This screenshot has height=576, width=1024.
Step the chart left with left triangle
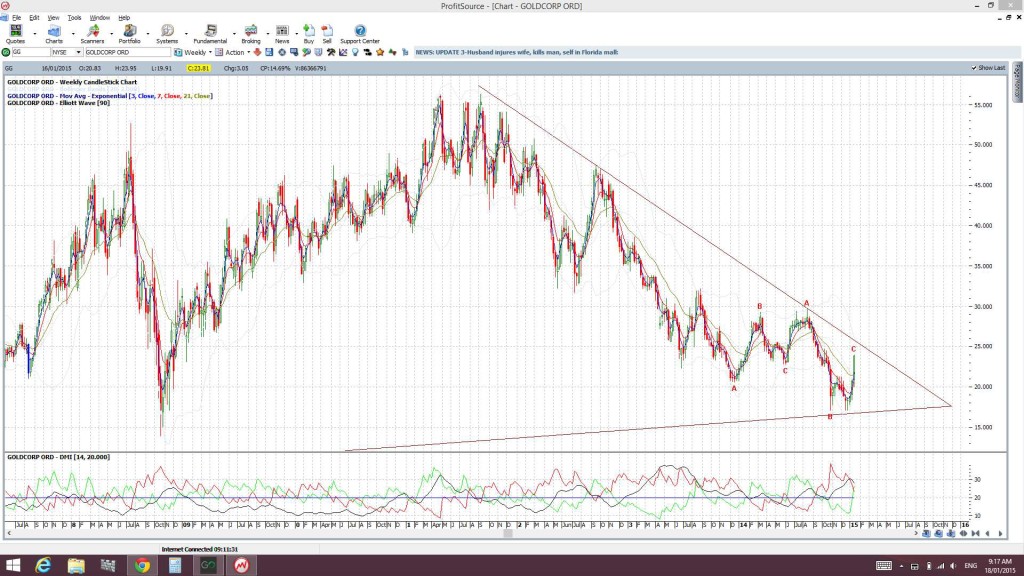point(987,534)
